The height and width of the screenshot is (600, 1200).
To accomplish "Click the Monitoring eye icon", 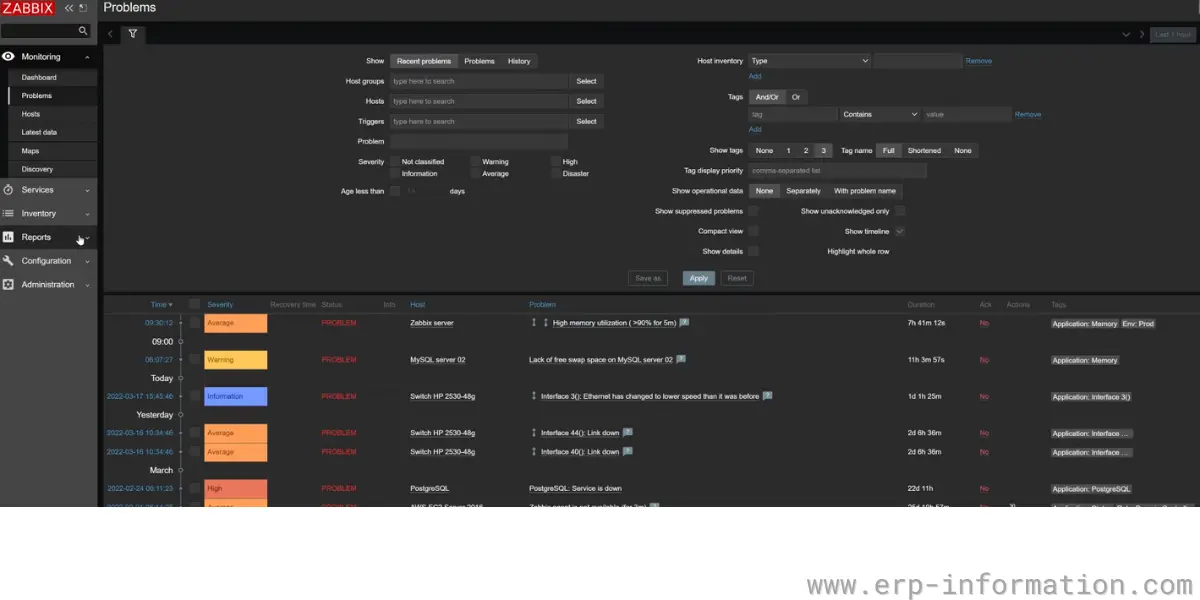I will point(8,57).
